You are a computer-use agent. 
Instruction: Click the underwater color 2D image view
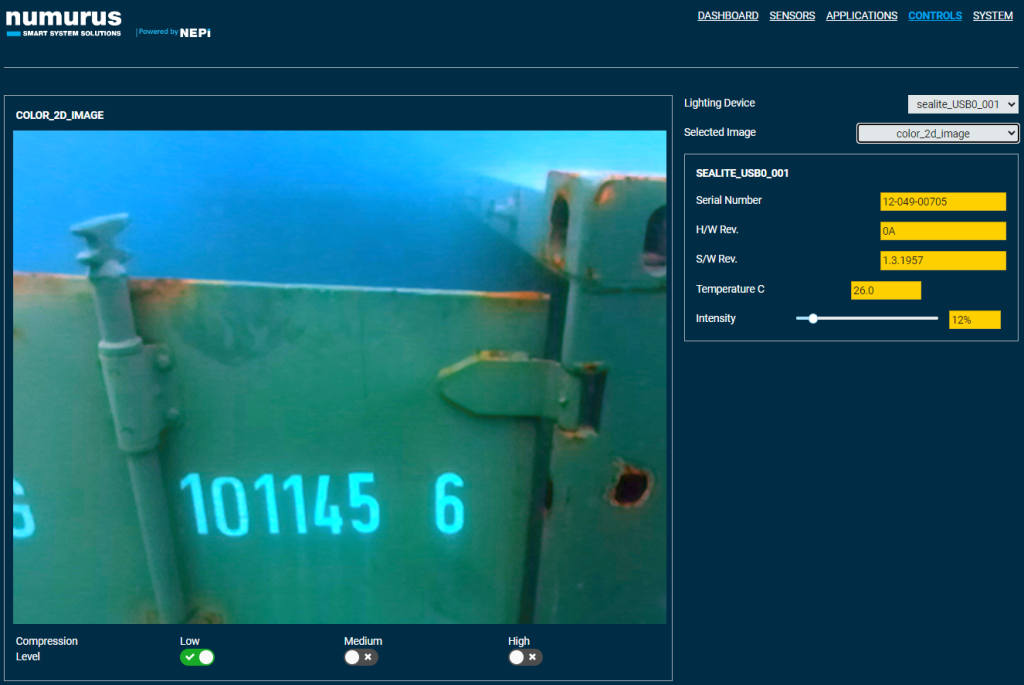tap(339, 377)
